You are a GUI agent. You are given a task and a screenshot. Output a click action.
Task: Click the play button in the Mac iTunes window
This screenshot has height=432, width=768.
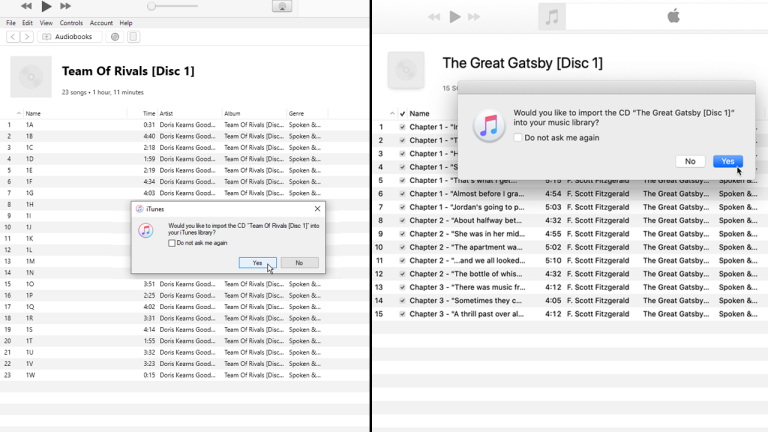point(455,17)
